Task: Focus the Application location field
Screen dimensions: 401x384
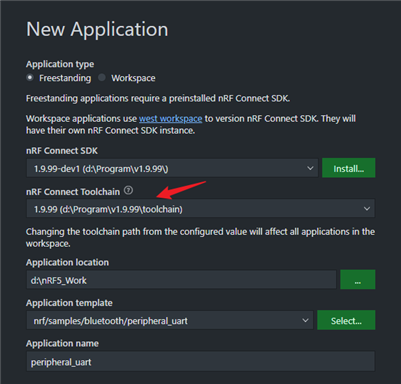Action: tap(181, 280)
